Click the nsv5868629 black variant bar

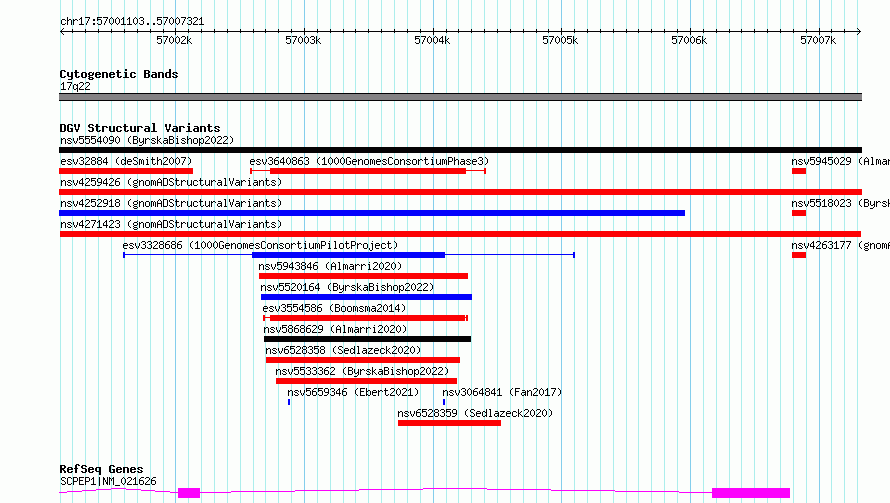coord(367,339)
